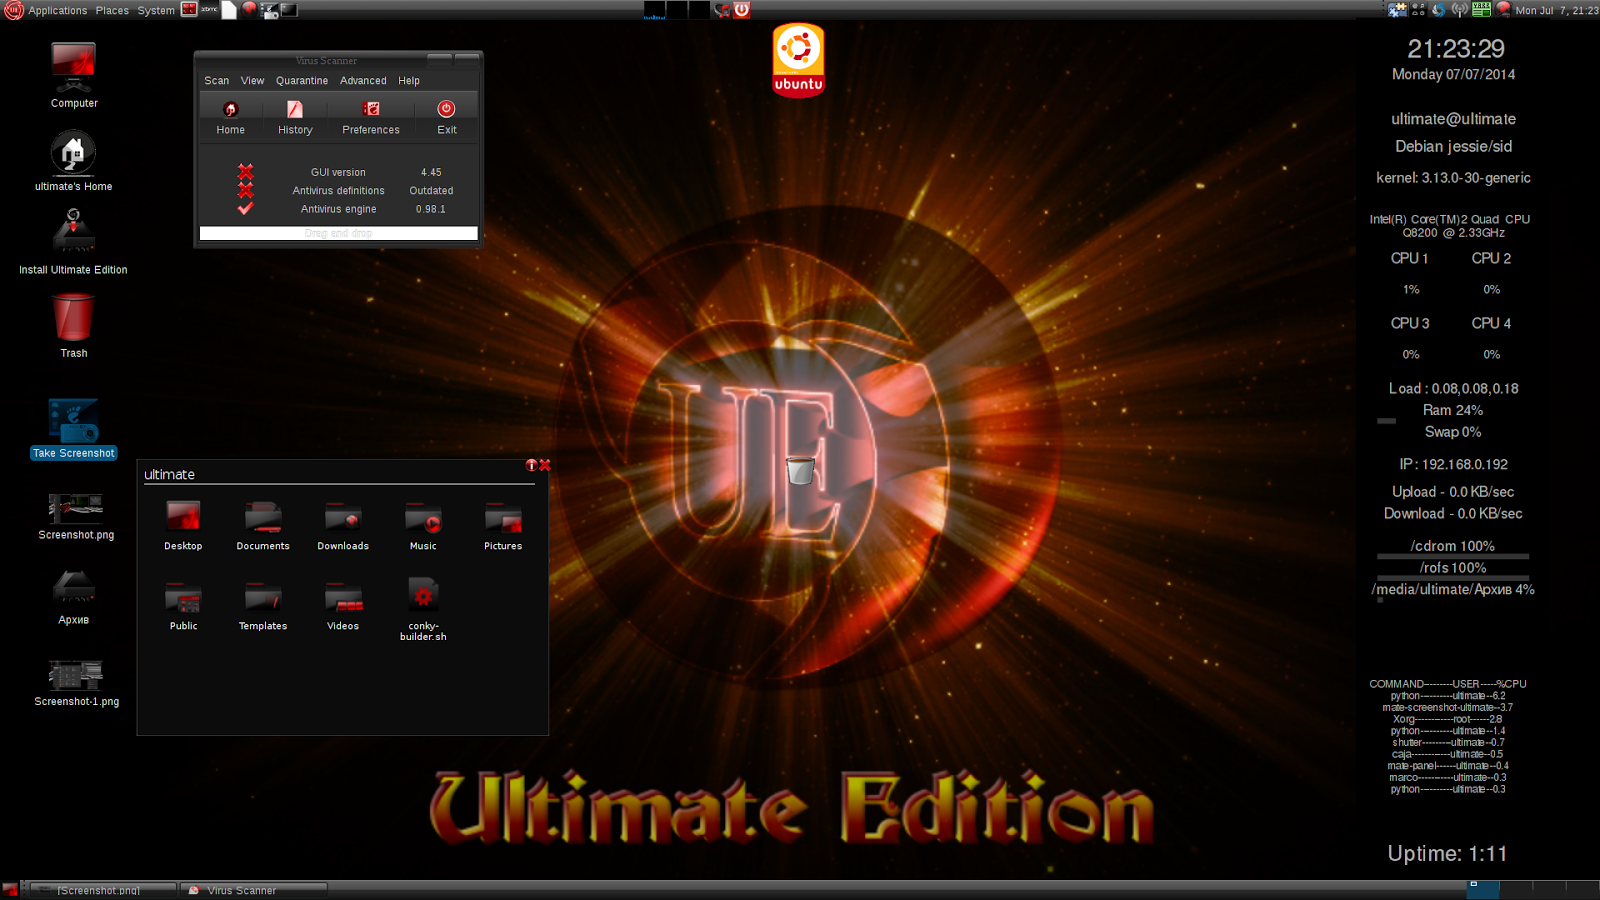This screenshot has height=900, width=1600.
Task: Click the puzzle-piece tray icon
Action: click(x=1397, y=10)
